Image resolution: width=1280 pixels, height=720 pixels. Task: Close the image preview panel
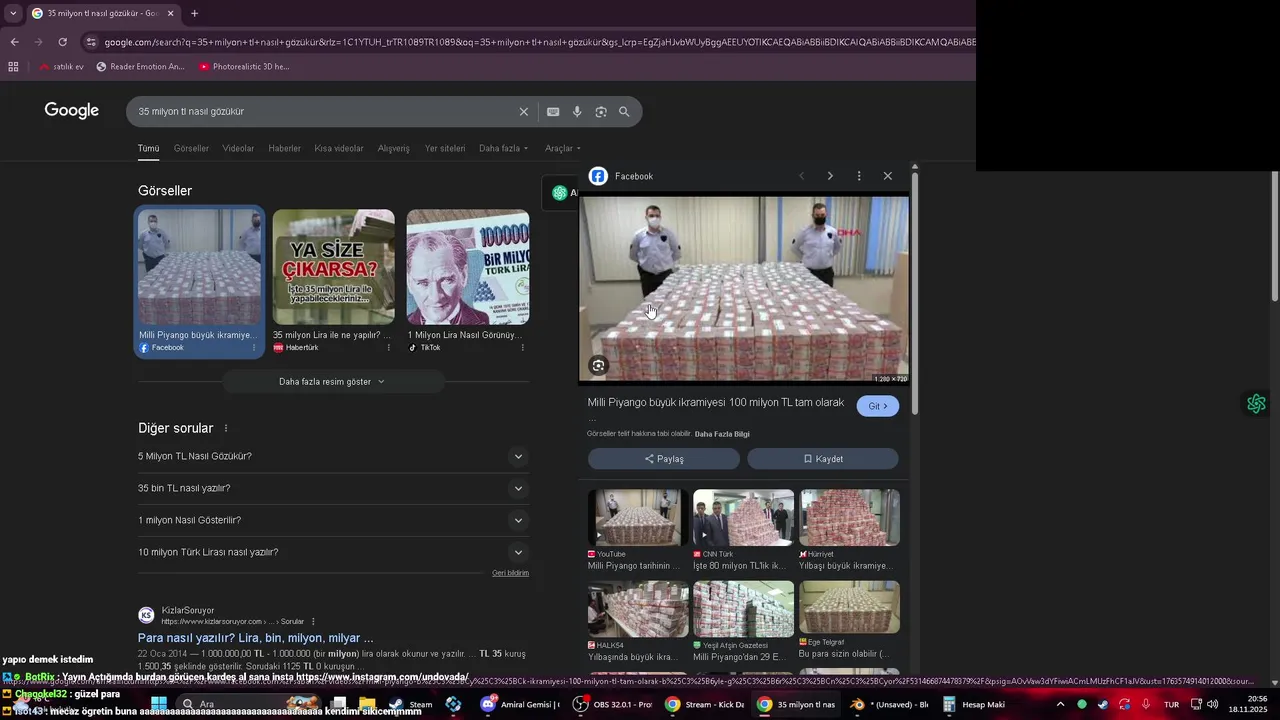887,176
